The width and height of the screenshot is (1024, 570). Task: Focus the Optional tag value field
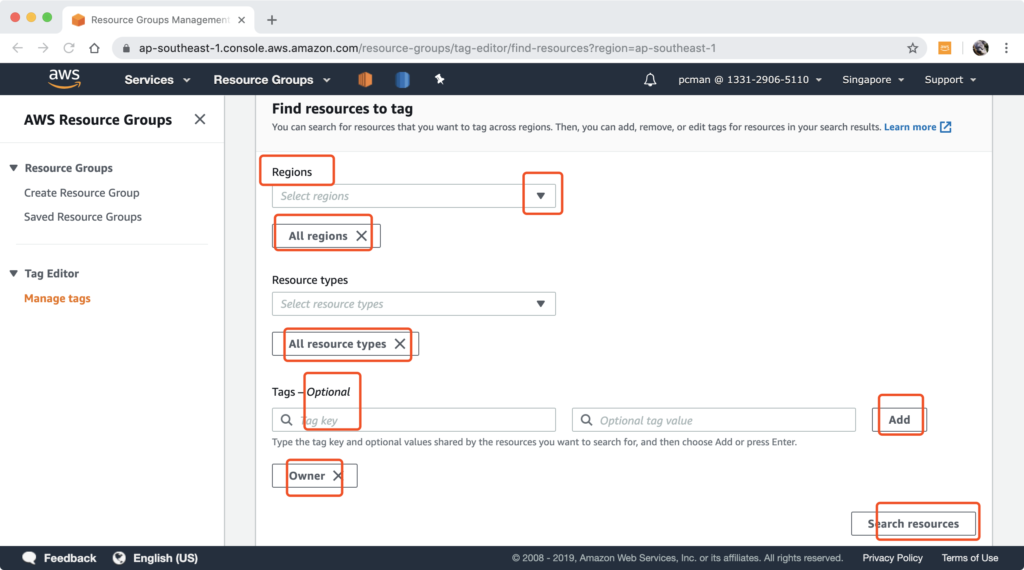(713, 420)
